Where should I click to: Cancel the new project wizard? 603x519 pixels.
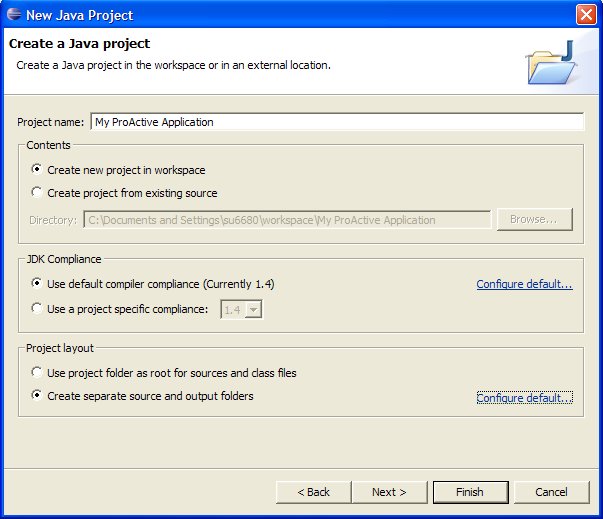551,492
